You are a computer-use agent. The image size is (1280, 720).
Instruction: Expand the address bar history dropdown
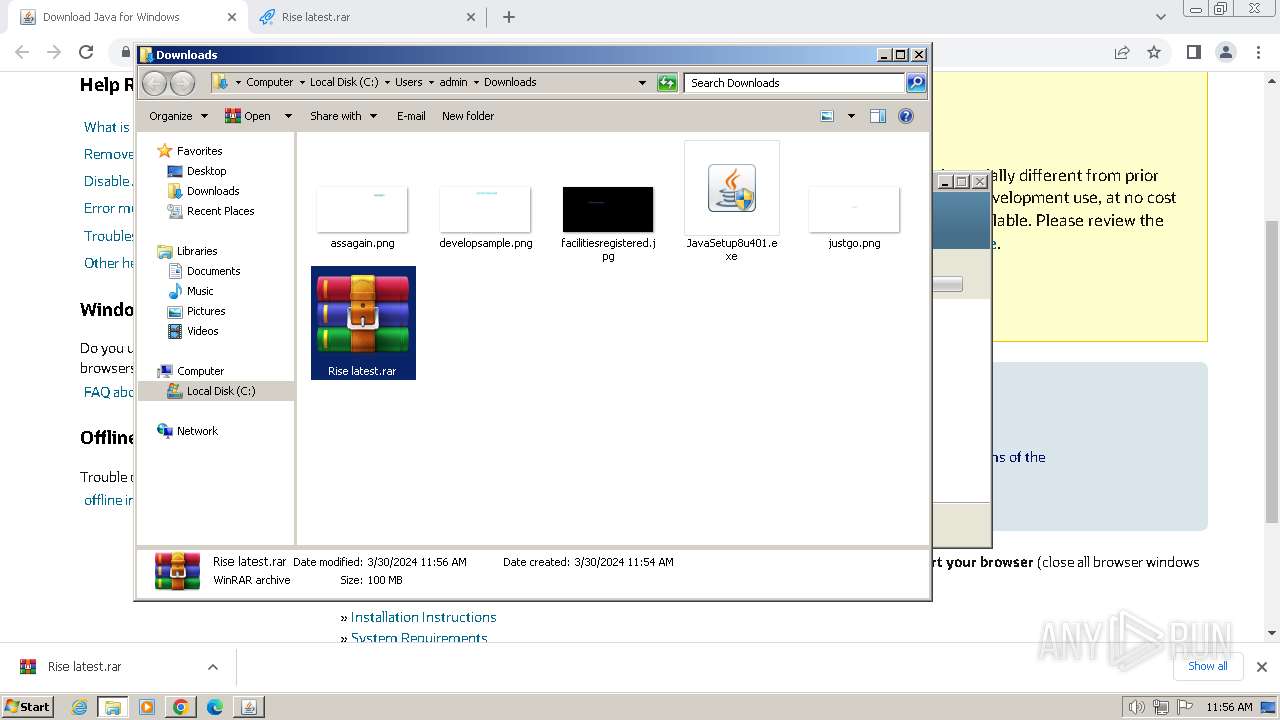[x=642, y=83]
